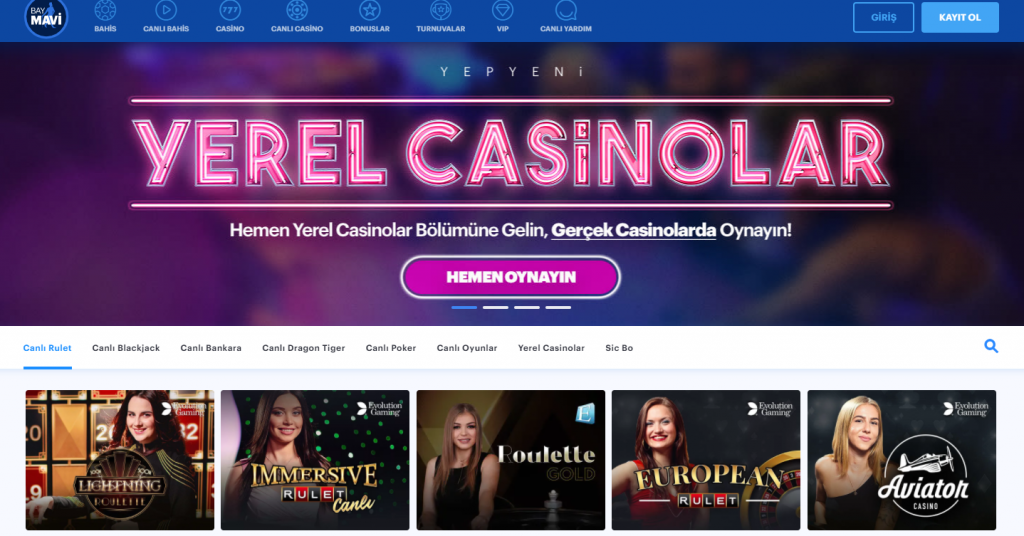This screenshot has width=1024, height=536.
Task: Open the Bahis soccer ball icon
Action: [x=105, y=10]
